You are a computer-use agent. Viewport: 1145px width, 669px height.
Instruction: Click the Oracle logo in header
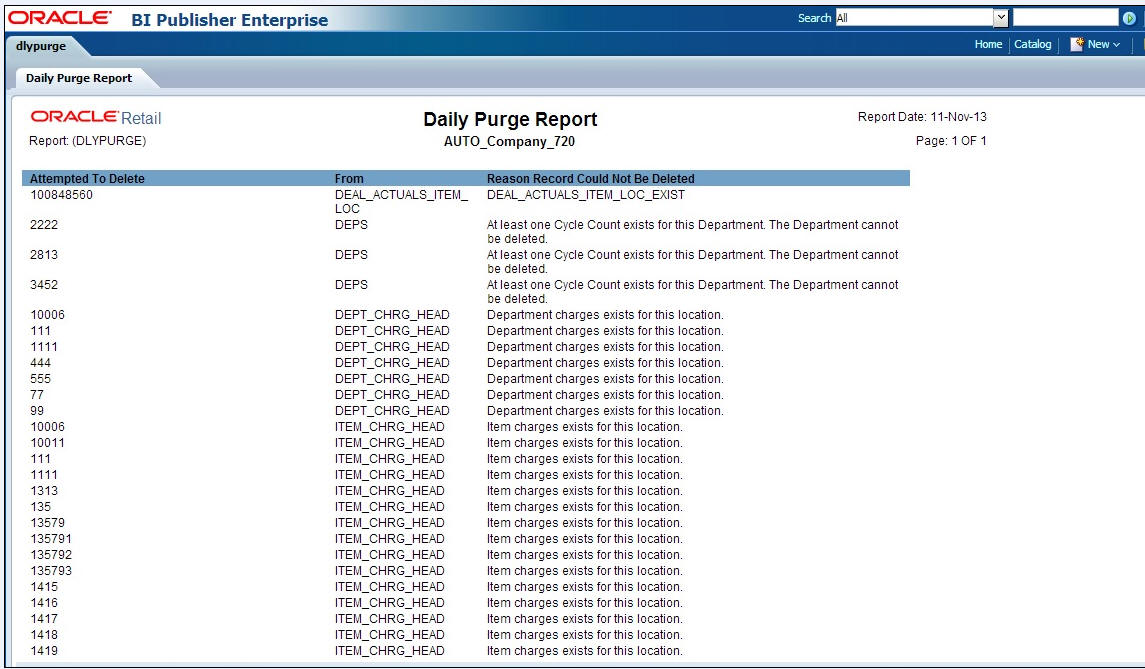60,18
